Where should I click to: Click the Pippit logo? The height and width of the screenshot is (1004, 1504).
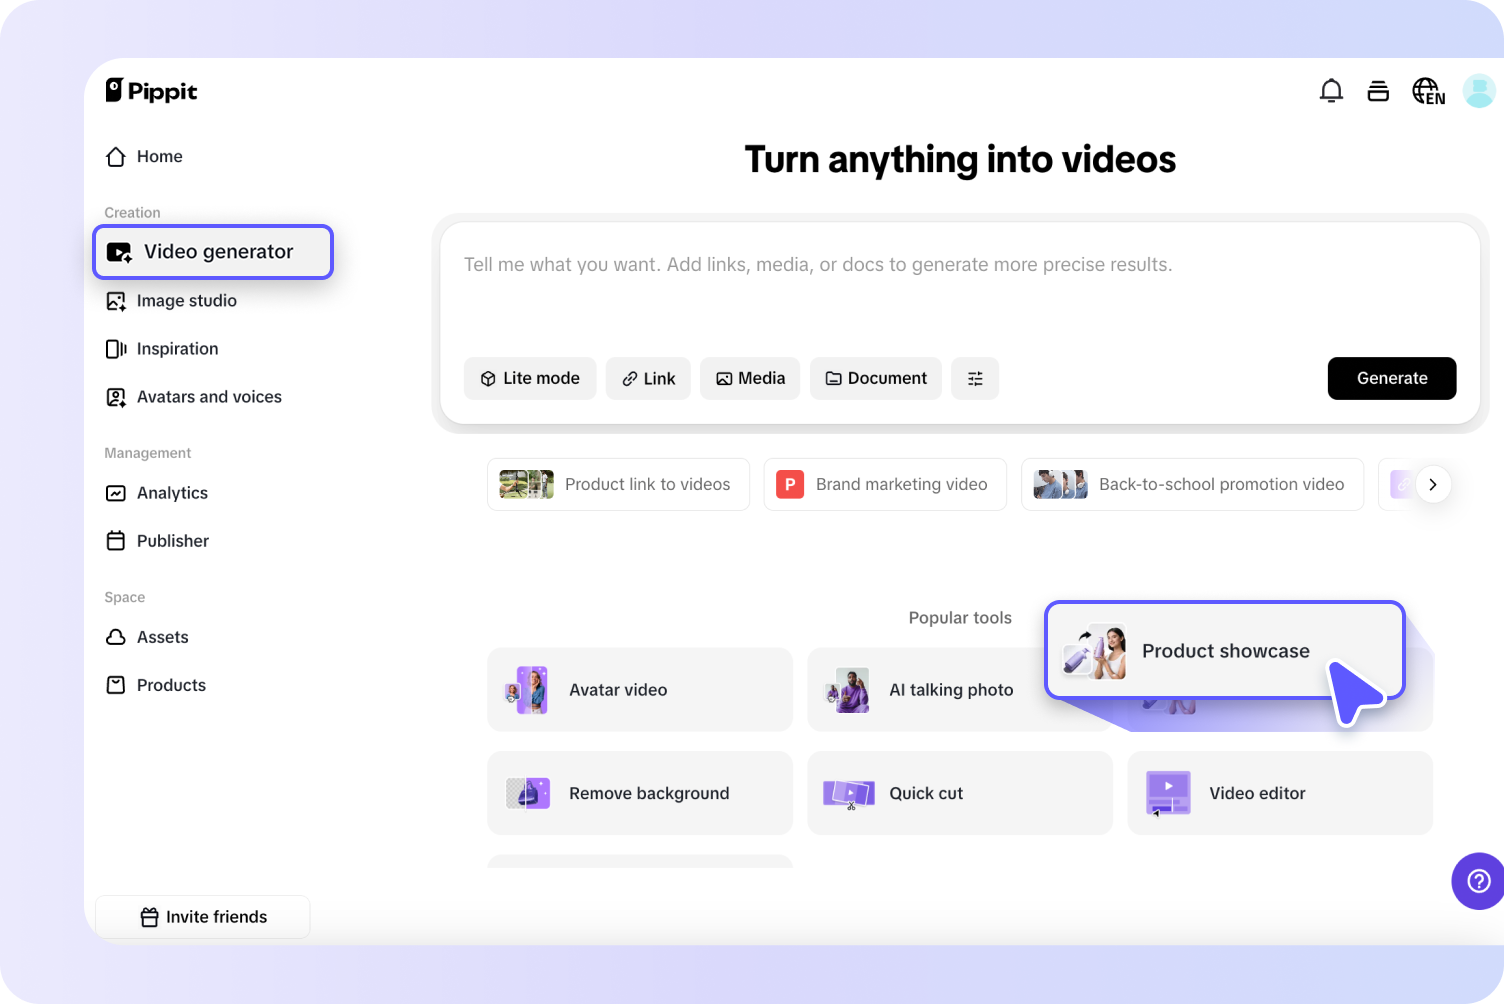151,91
